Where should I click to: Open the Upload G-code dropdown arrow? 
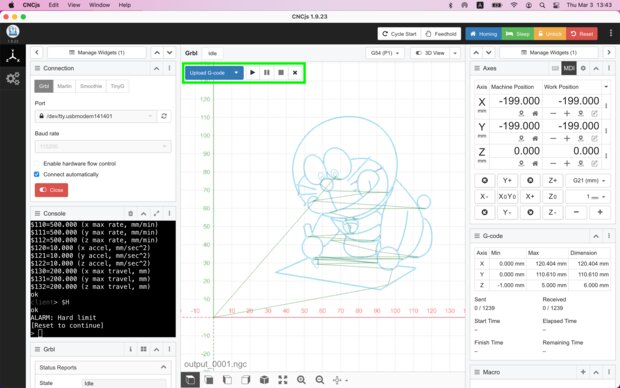tap(236, 73)
